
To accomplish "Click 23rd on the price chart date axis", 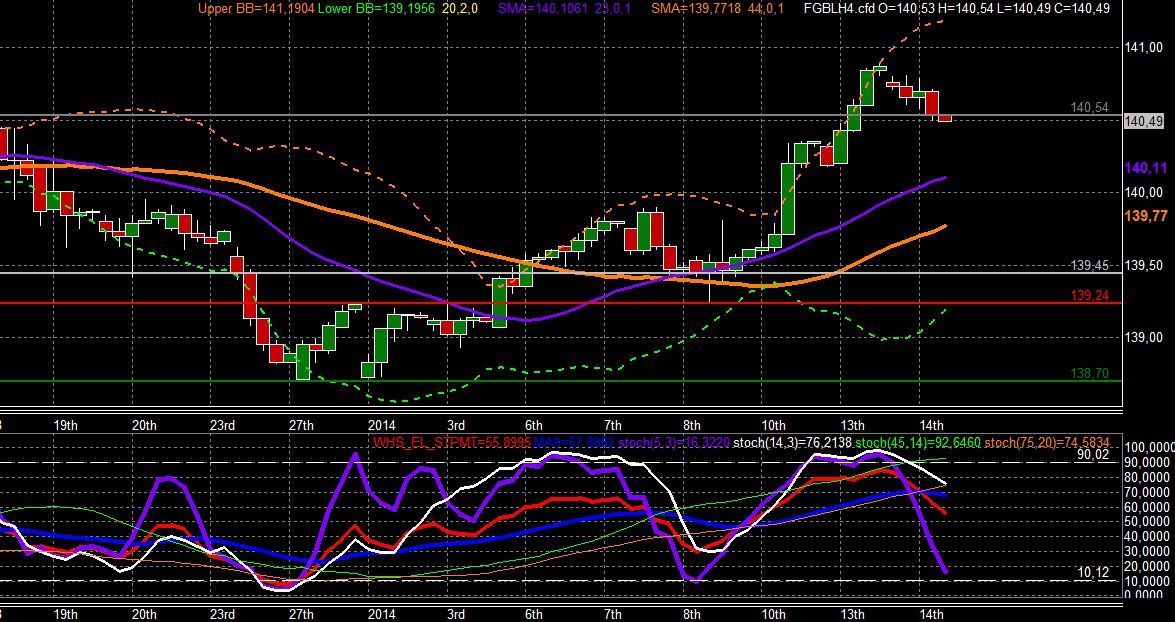I will [x=223, y=425].
